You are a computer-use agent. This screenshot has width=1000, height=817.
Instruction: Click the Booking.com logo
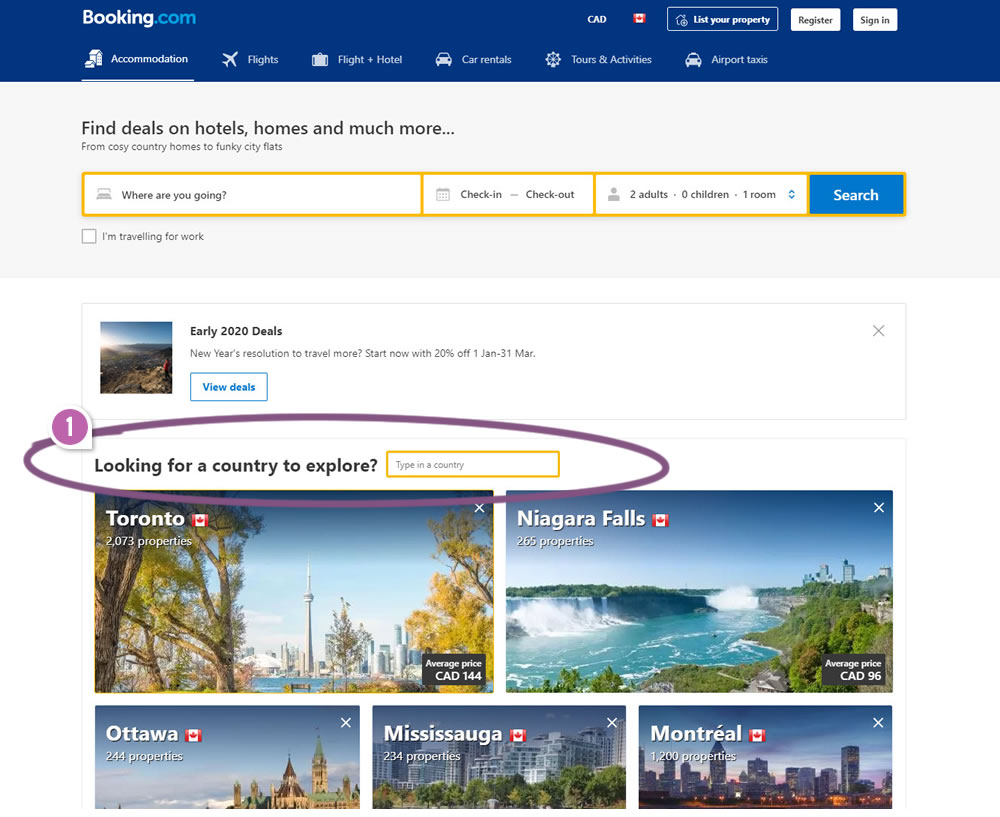(x=139, y=18)
